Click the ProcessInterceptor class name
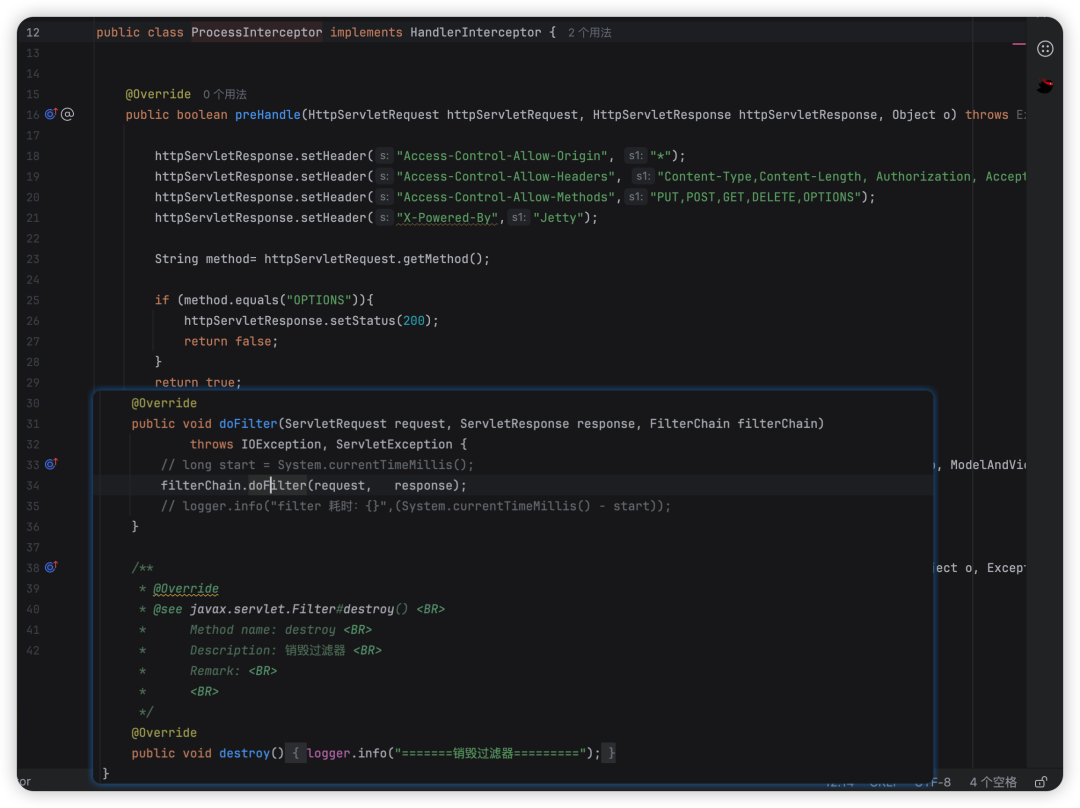This screenshot has width=1080, height=808. [256, 33]
